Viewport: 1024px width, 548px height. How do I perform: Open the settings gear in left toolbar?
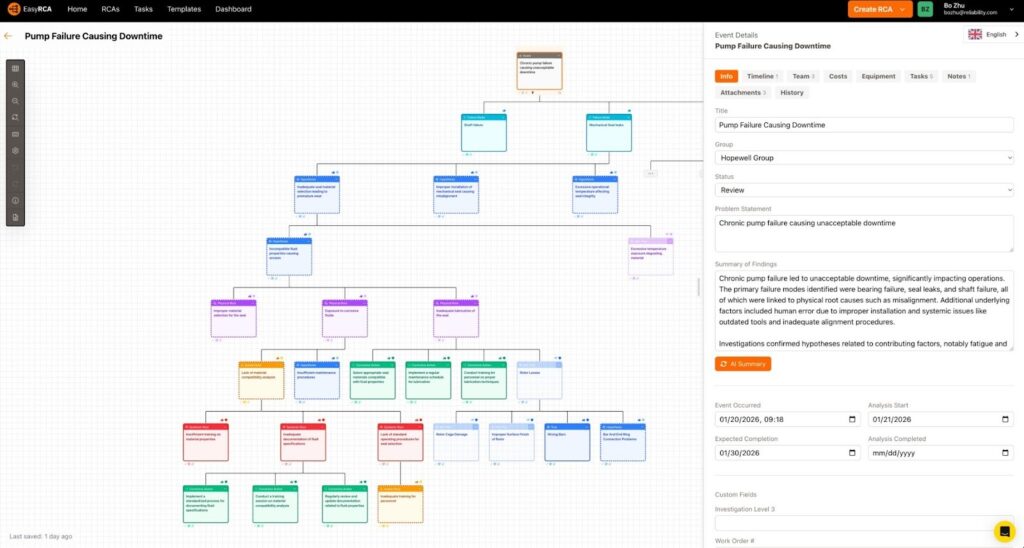point(15,150)
